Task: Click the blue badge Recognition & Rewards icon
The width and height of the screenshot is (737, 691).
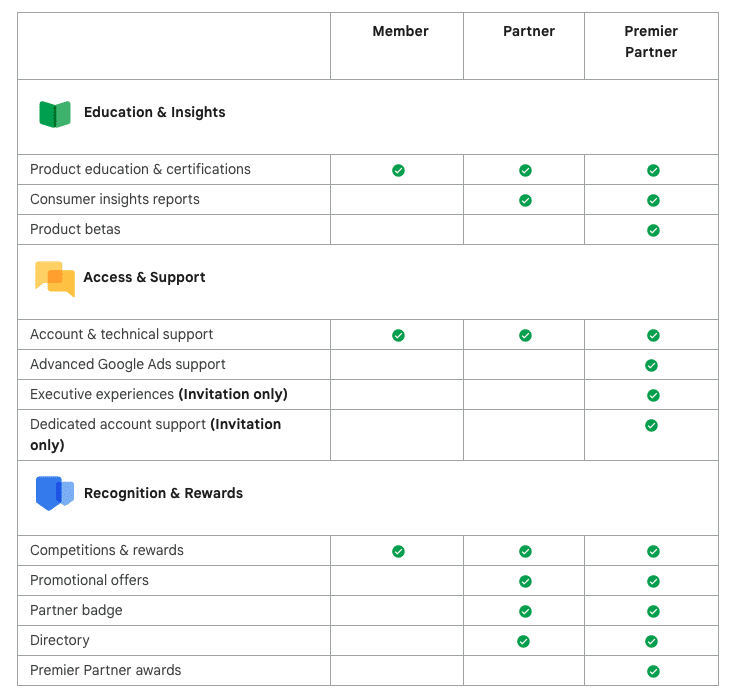Action: pos(55,493)
